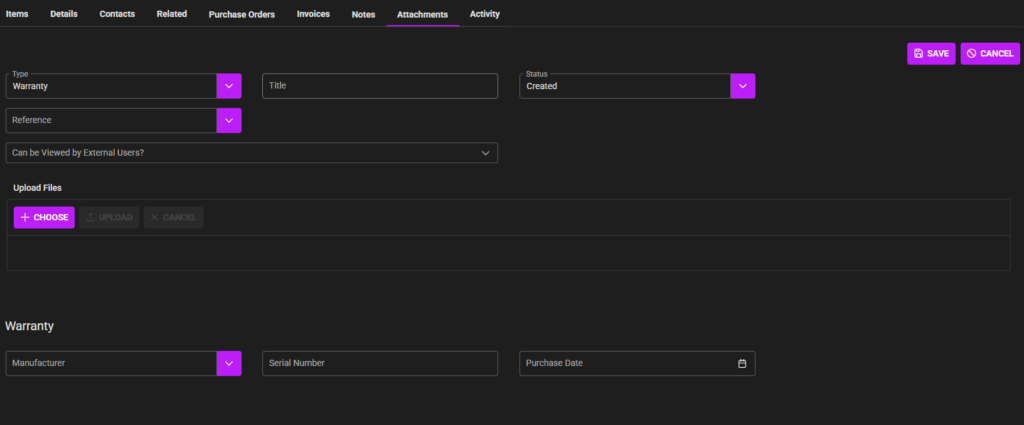Open the Manufacturer dropdown arrow
The image size is (1024, 425).
click(229, 363)
